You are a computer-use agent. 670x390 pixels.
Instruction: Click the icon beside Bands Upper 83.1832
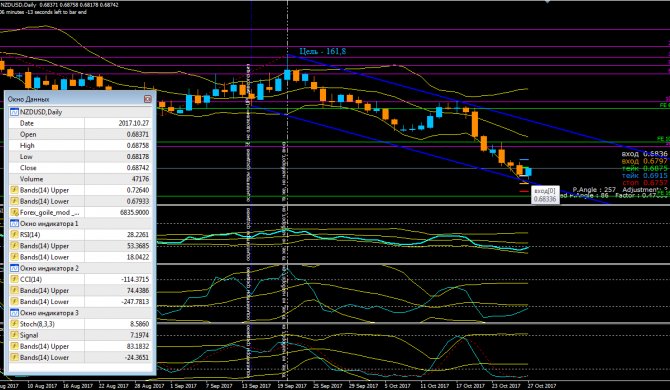pyautogui.click(x=14, y=346)
